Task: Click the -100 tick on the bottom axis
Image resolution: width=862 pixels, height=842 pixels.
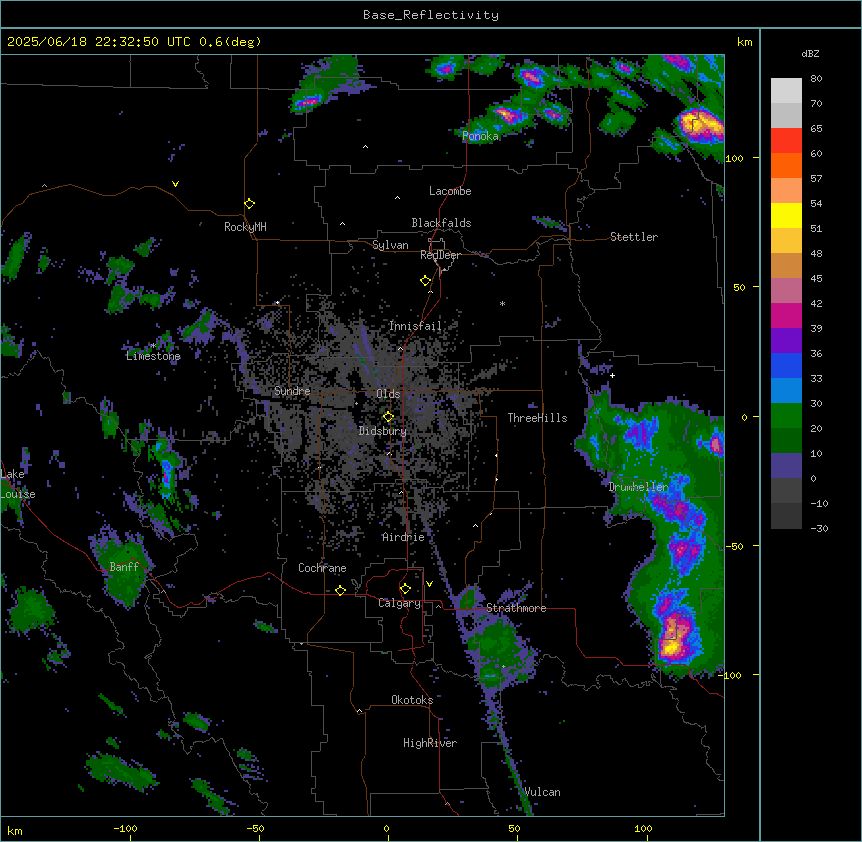Action: [125, 828]
